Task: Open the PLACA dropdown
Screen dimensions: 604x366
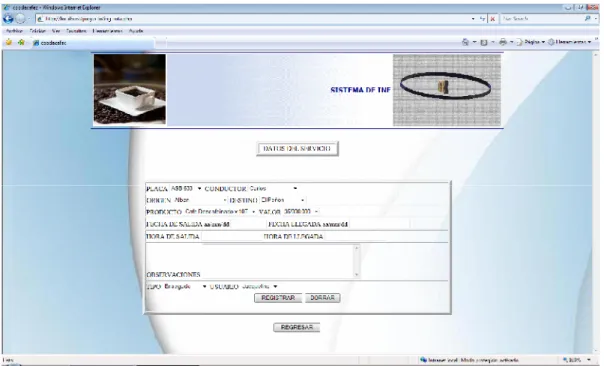Action: pos(186,188)
